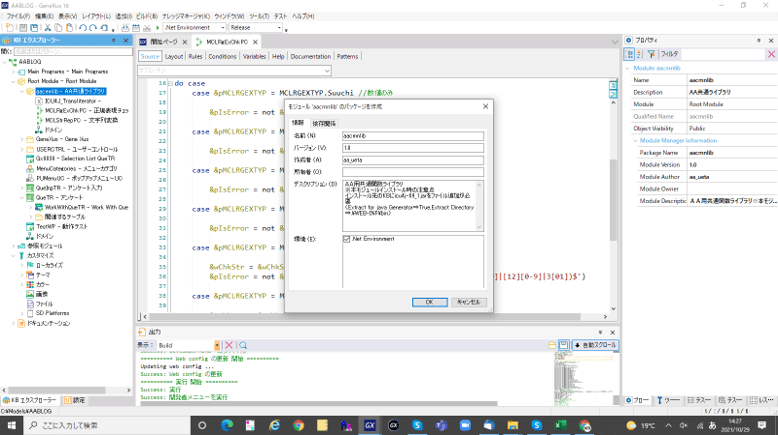Screen dimensions: 778x435
Task: Click the red X clear icon in Output panel
Action: (x=229, y=345)
